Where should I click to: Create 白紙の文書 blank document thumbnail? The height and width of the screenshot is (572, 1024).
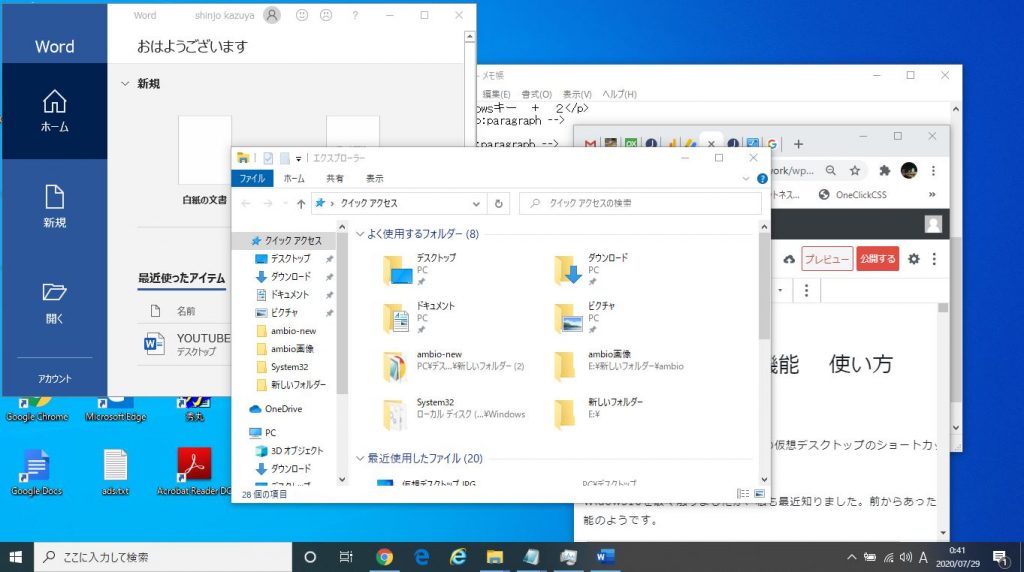click(x=204, y=150)
